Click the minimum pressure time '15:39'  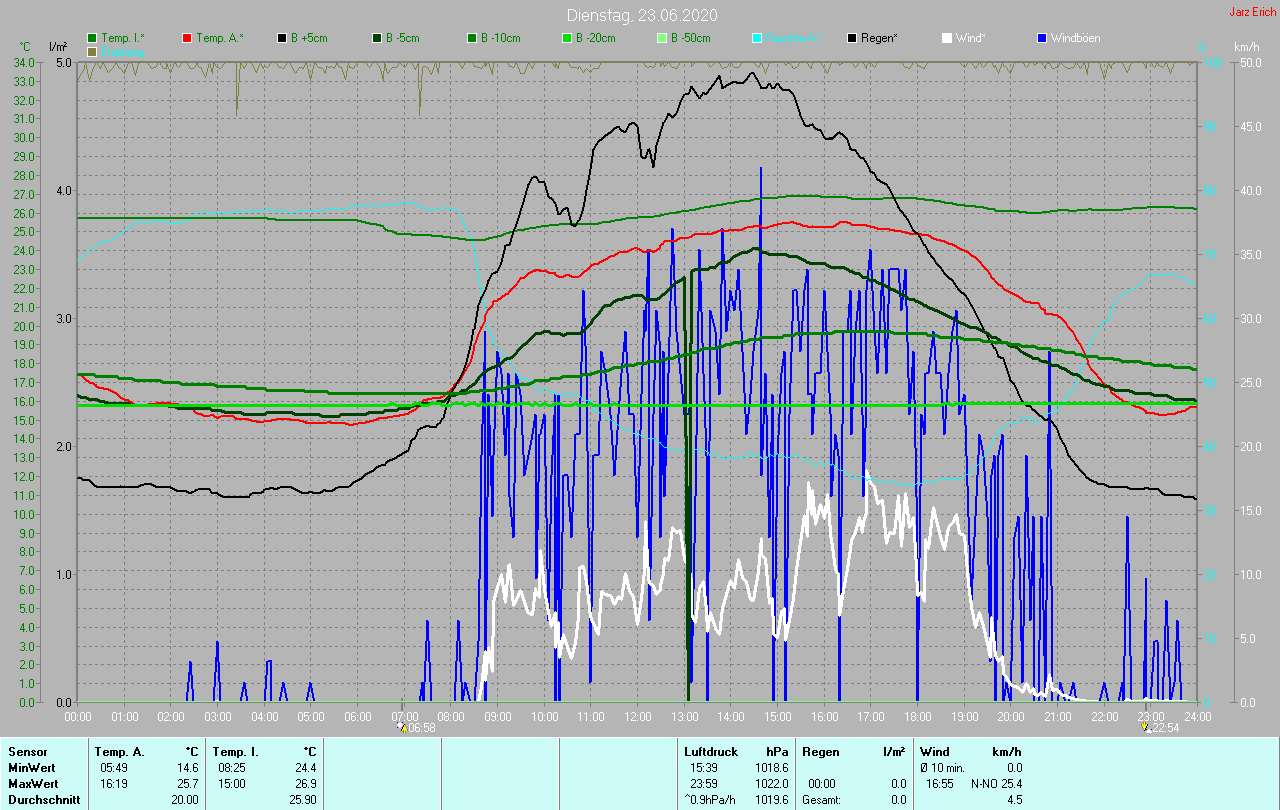(x=704, y=767)
